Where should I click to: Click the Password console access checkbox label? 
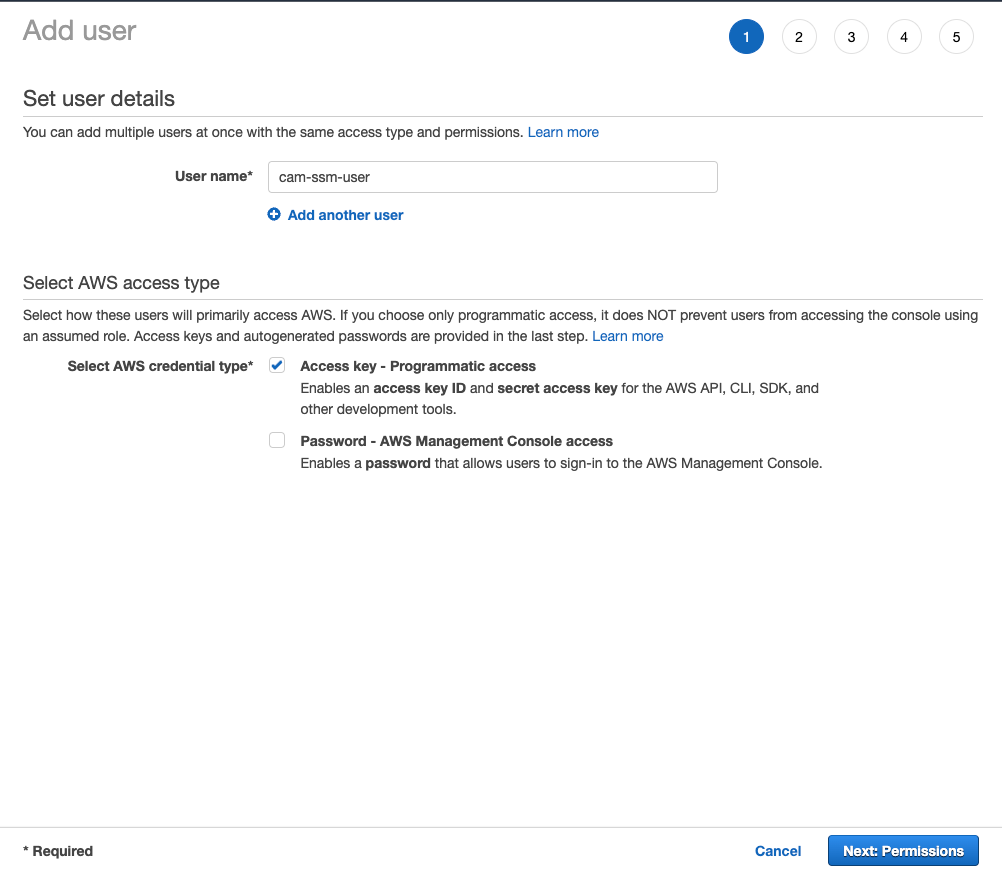(457, 441)
